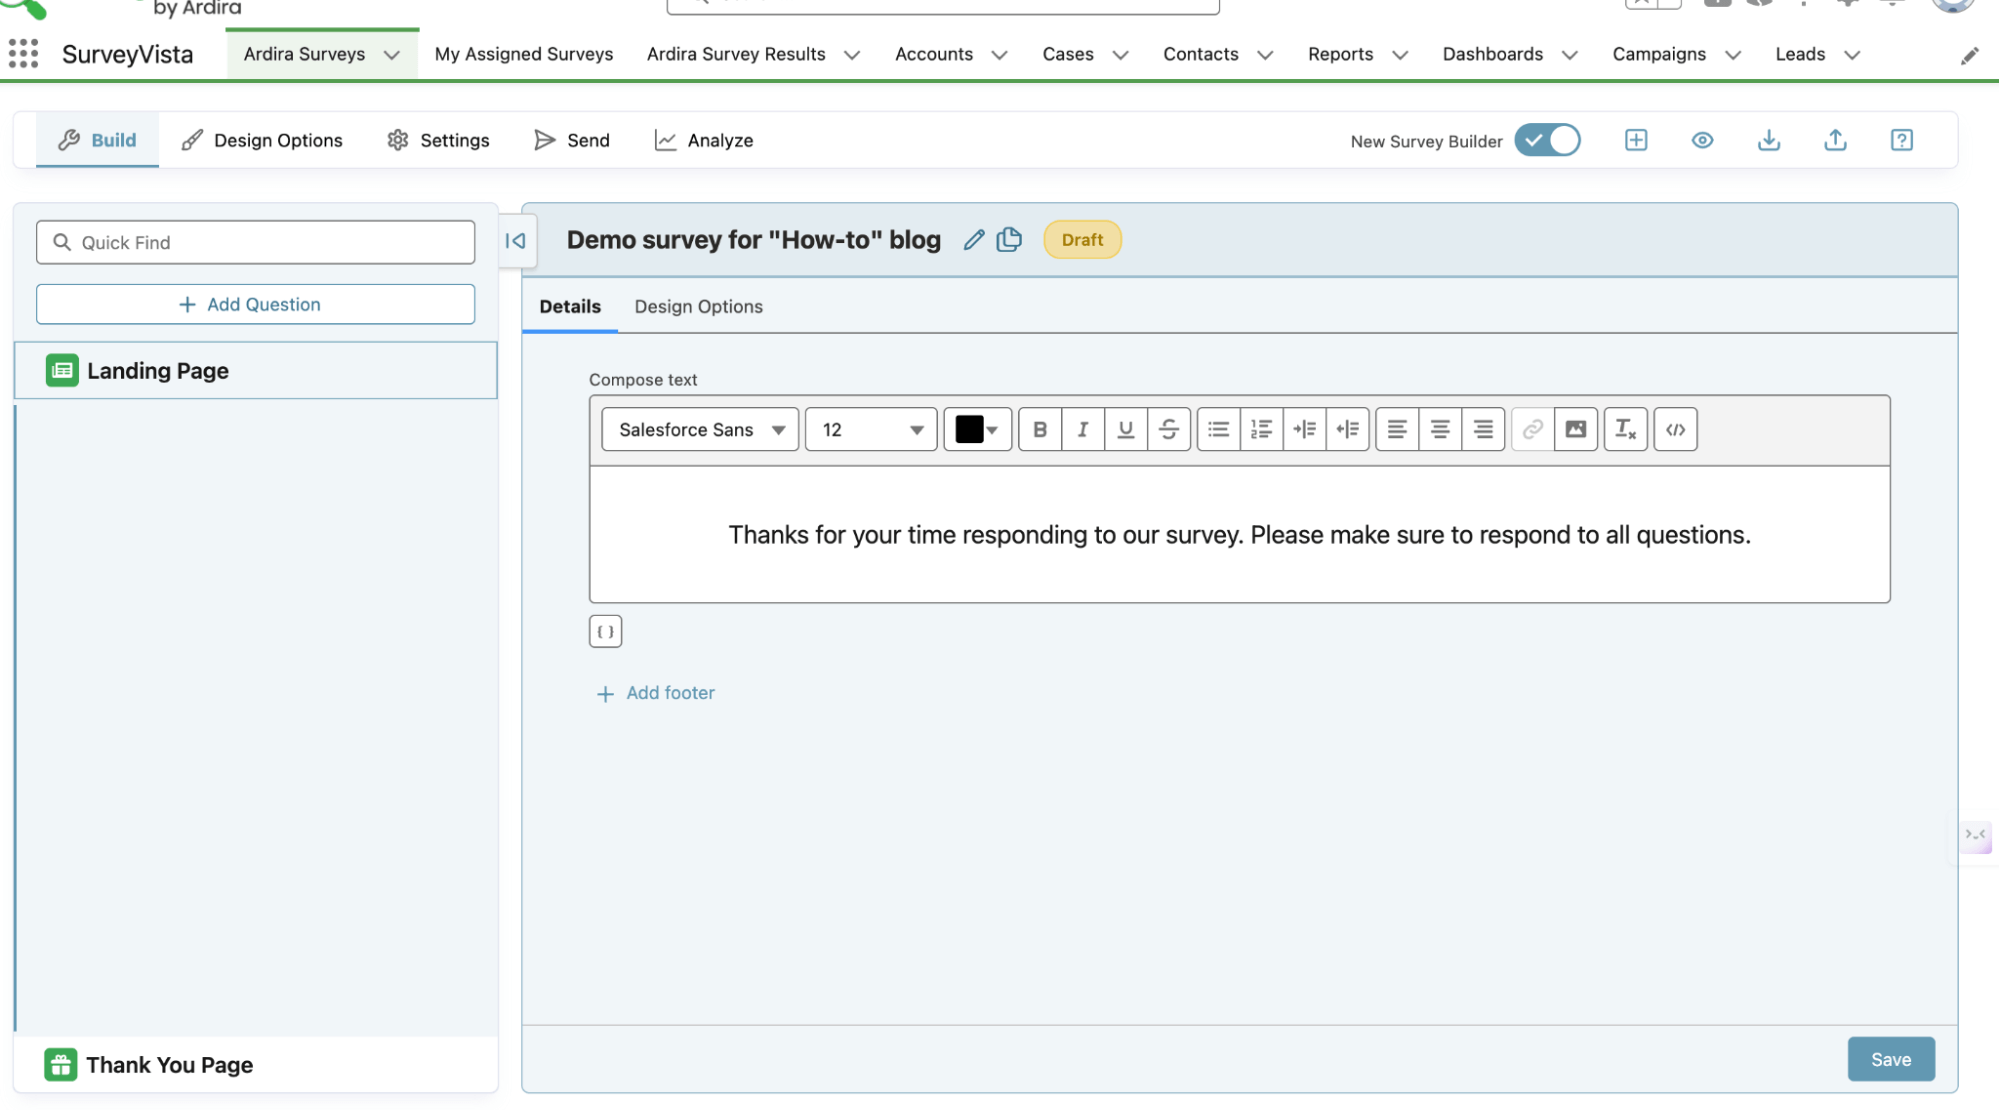This screenshot has height=1110, width=1999.
Task: Align text right
Action: click(x=1483, y=429)
